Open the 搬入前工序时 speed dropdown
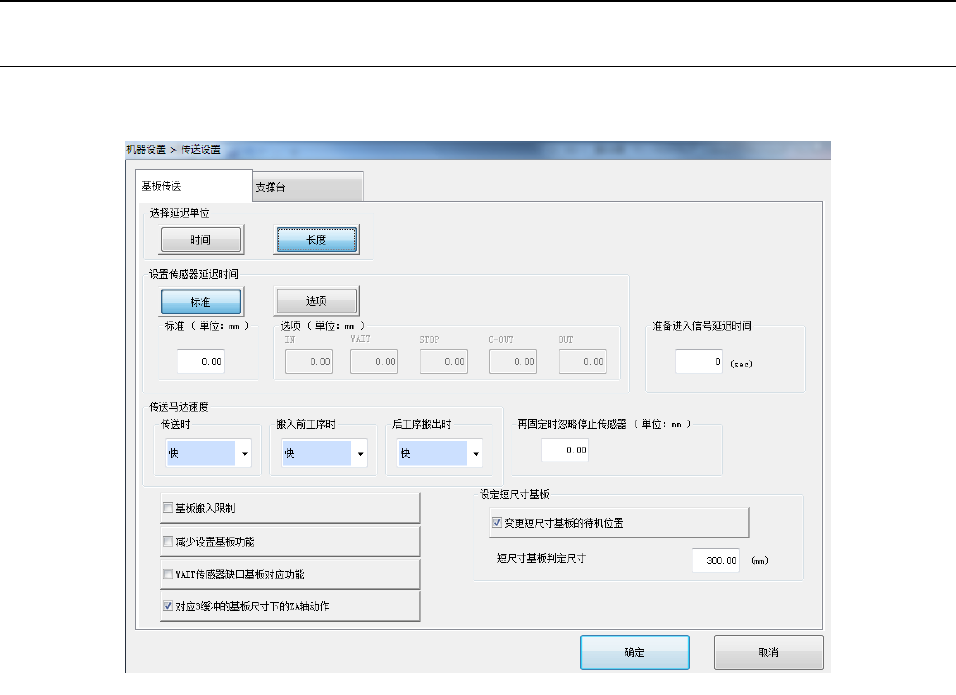The height and width of the screenshot is (695, 956). pos(324,453)
